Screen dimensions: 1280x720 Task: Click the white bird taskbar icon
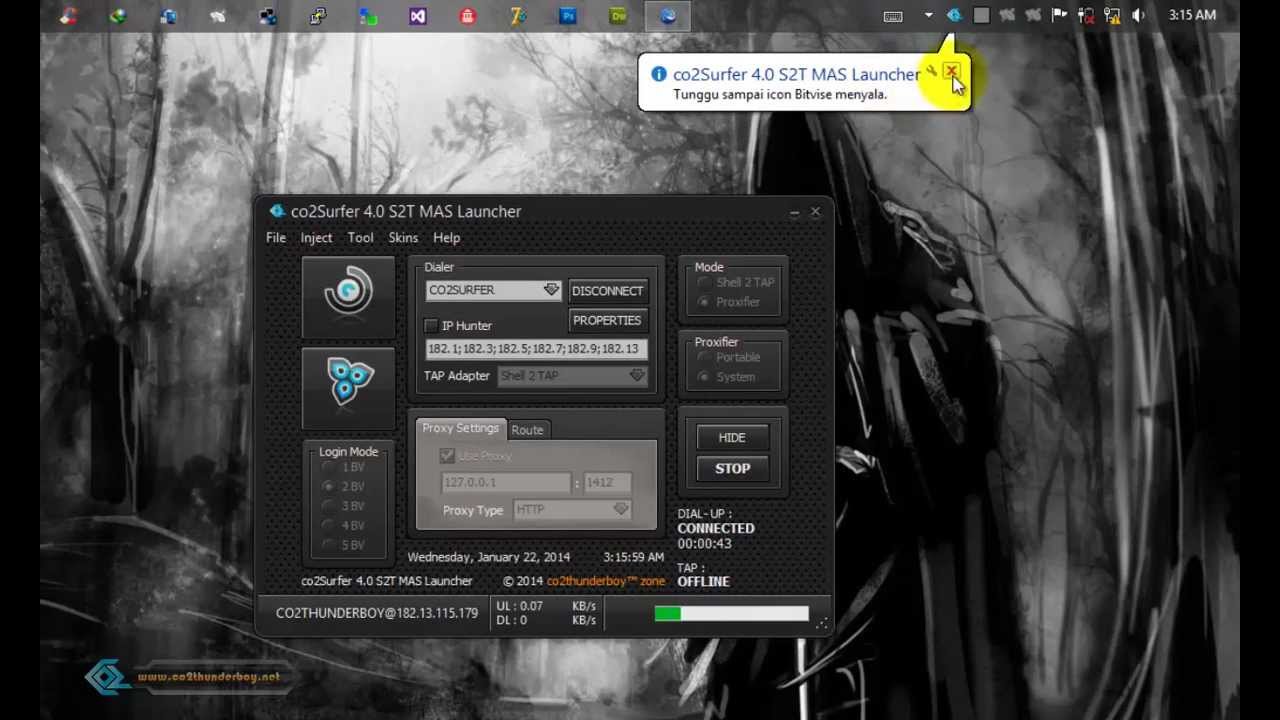[218, 16]
